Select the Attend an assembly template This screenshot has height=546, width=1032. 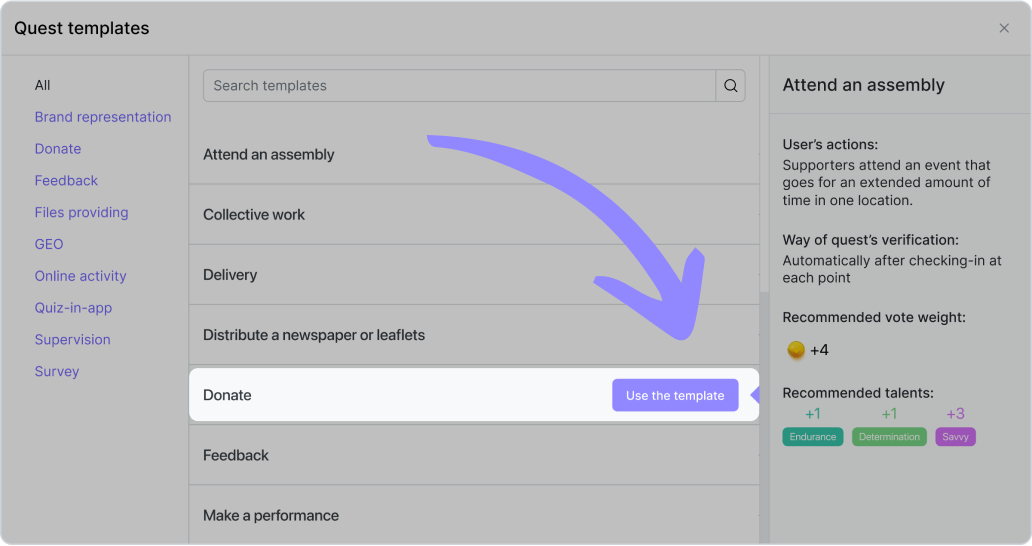pyautogui.click(x=269, y=155)
